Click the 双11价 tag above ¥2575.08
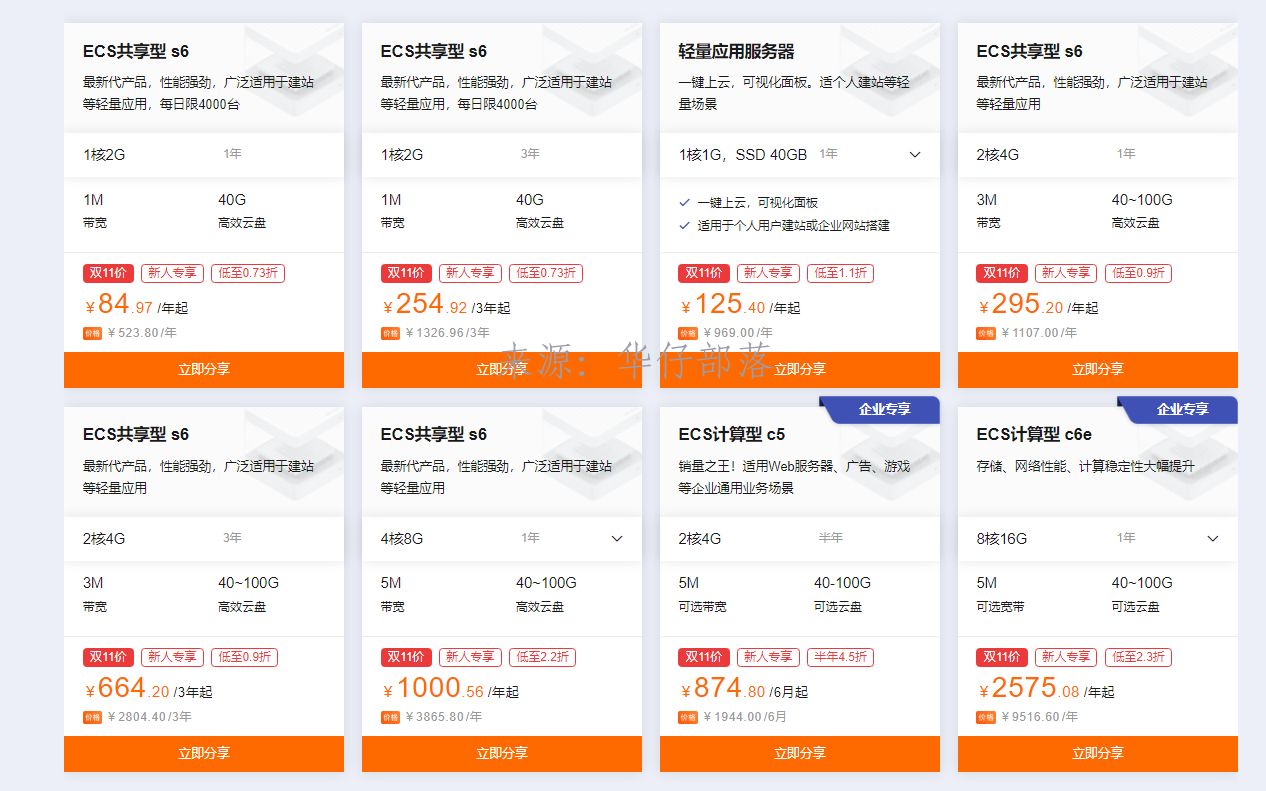The height and width of the screenshot is (791, 1266). (x=1002, y=657)
